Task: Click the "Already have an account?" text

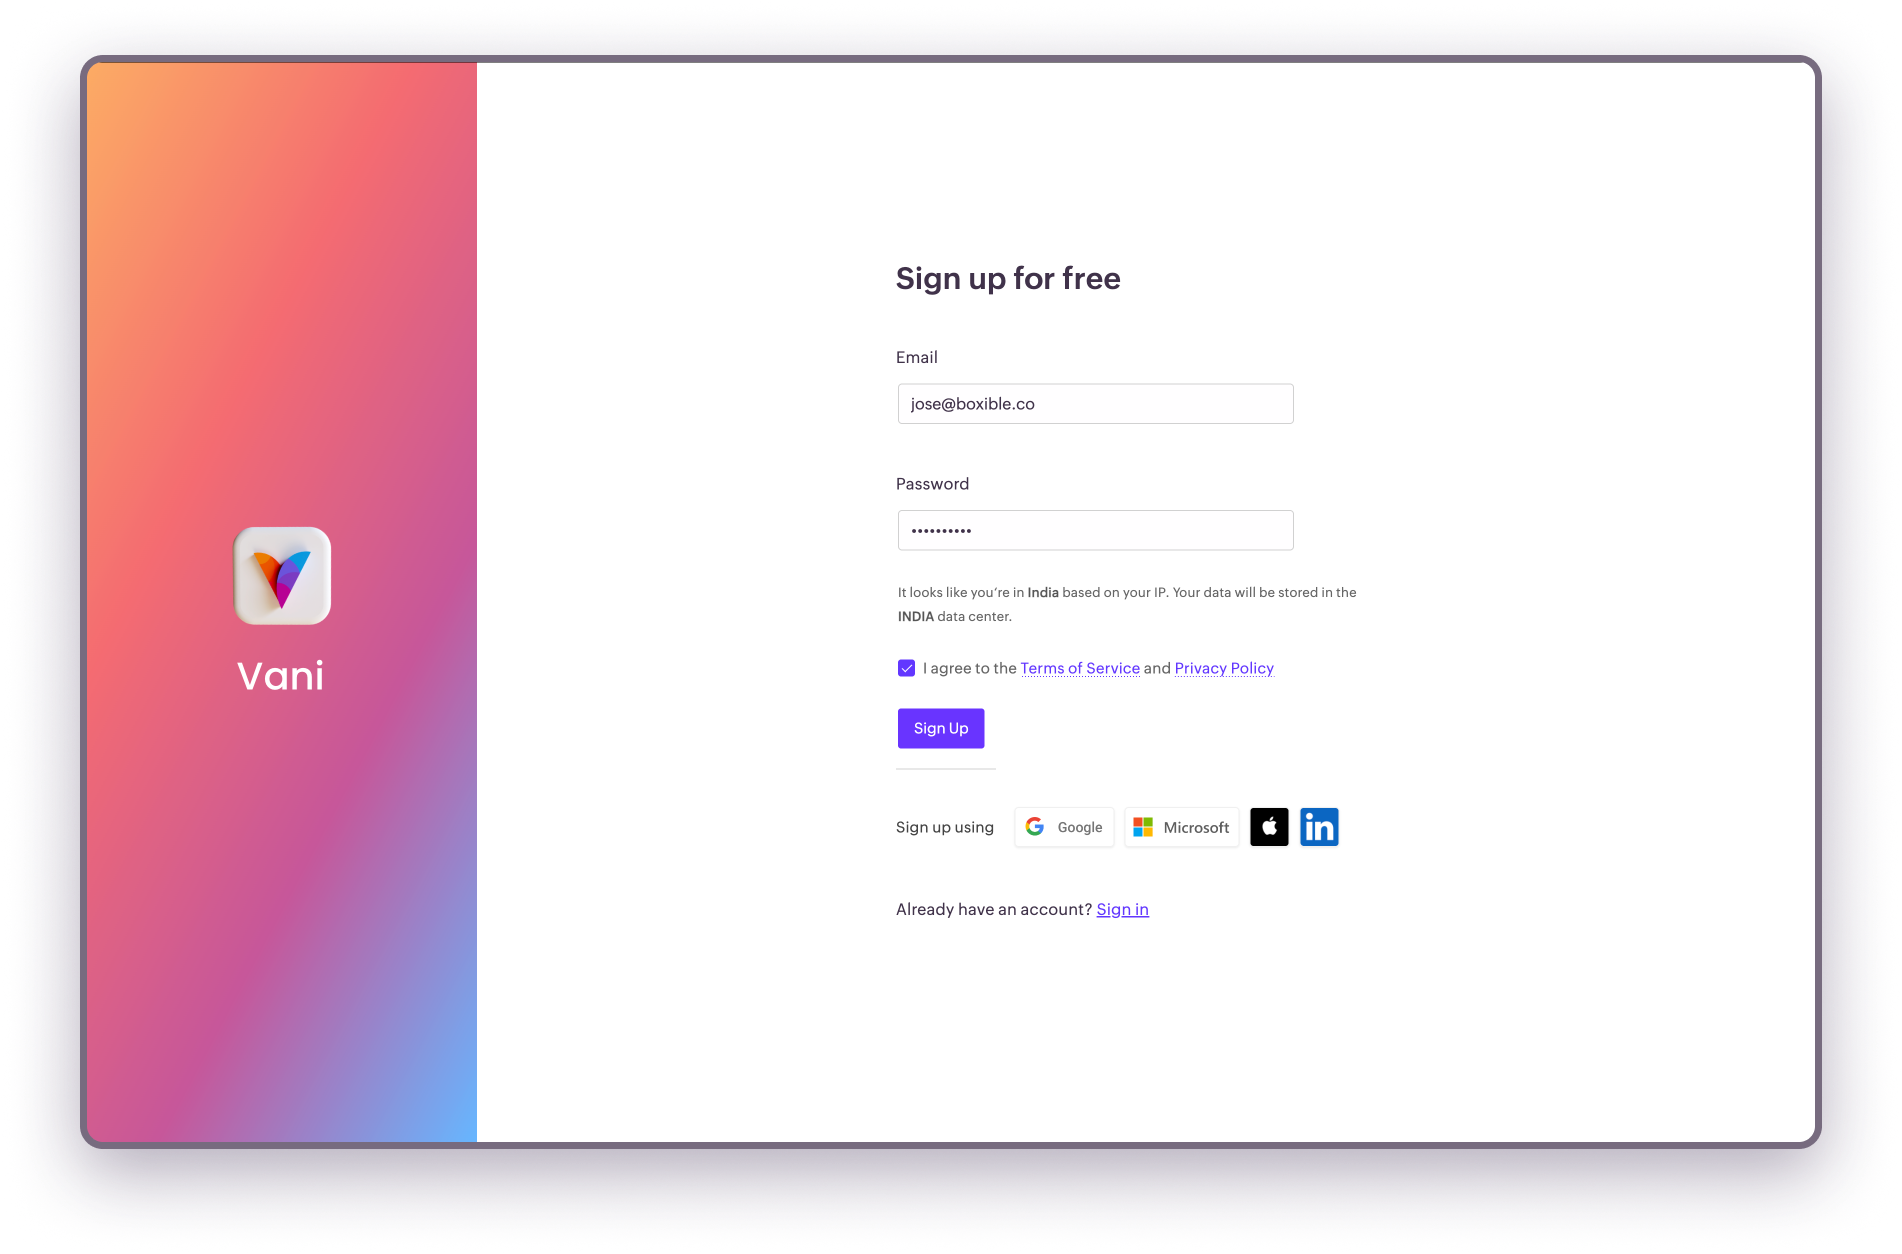Action: [993, 909]
